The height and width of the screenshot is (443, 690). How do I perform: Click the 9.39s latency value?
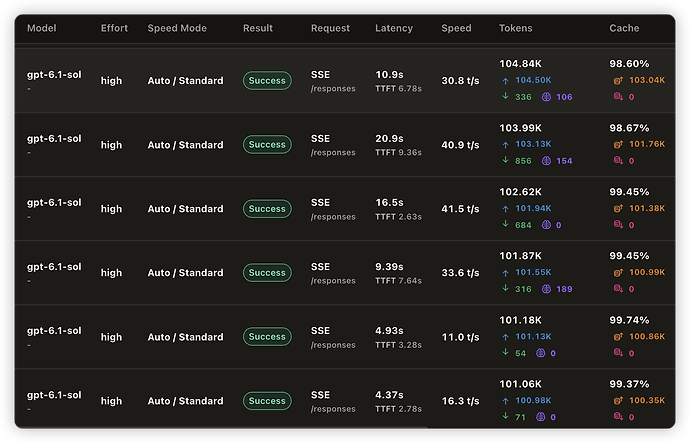coord(389,267)
